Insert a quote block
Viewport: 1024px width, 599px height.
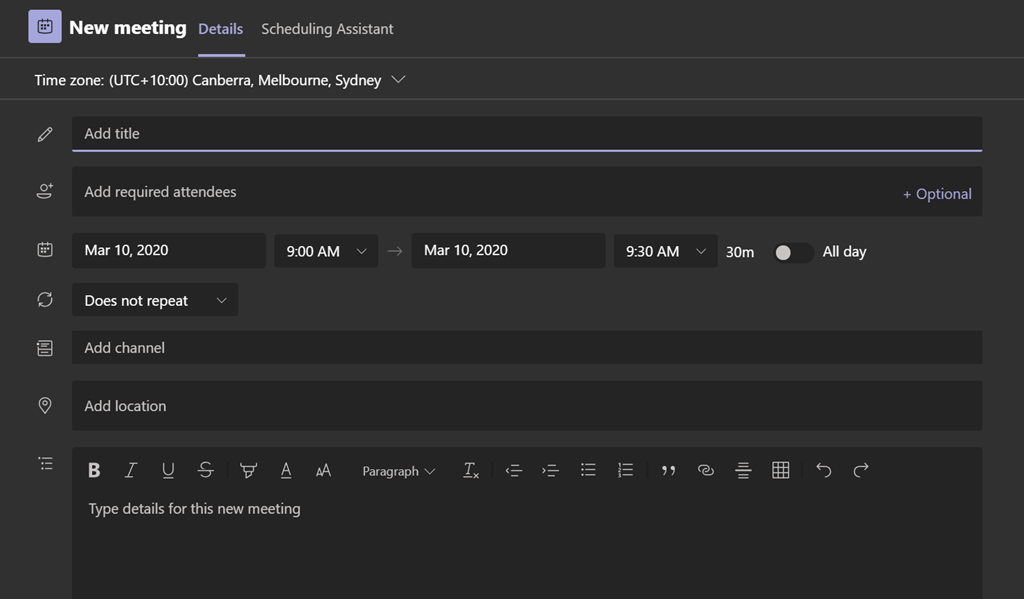pos(668,470)
